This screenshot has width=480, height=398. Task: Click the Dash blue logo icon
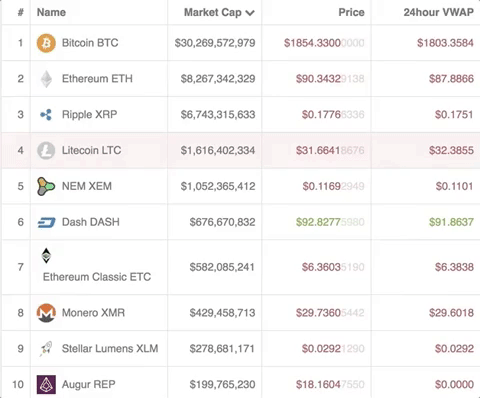pyautogui.click(x=46, y=222)
